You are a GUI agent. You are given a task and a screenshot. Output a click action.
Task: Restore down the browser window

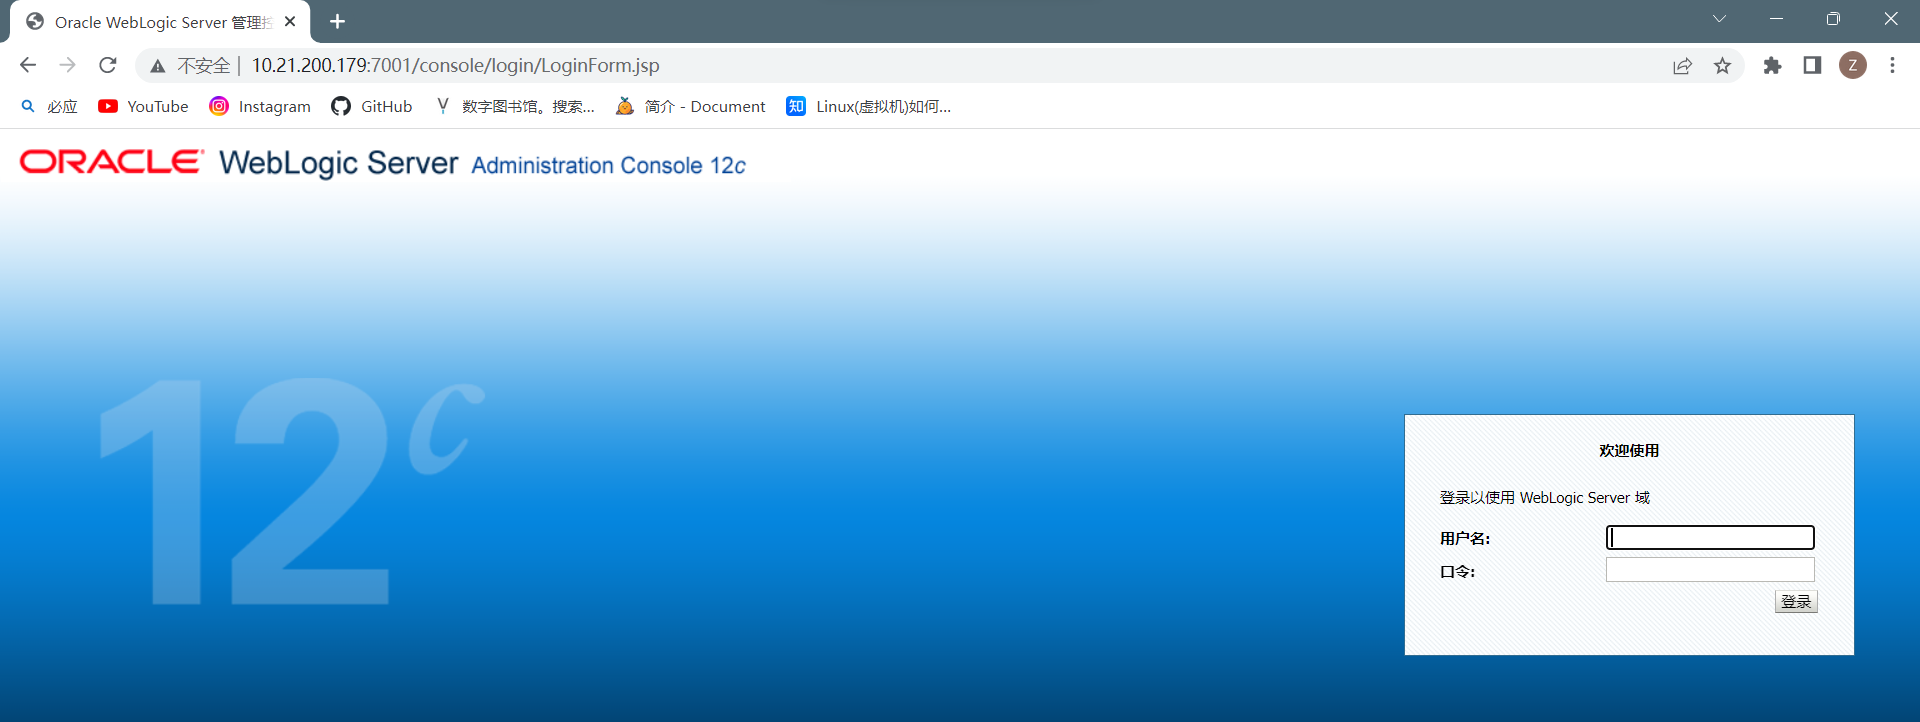tap(1833, 19)
